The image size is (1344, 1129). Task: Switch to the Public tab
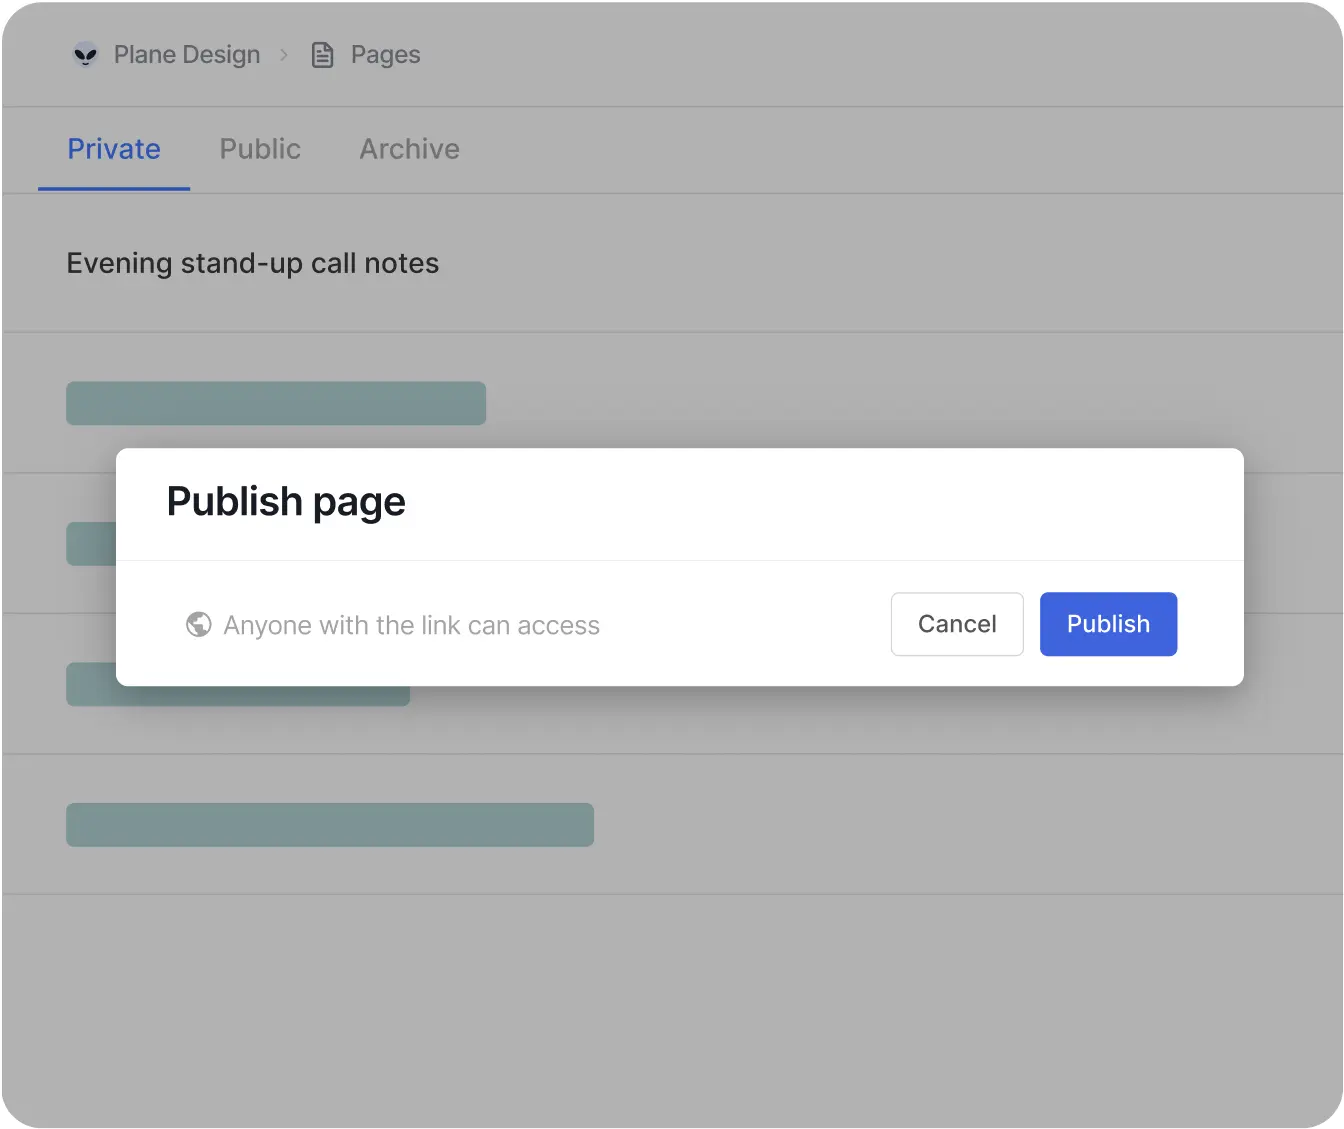tap(260, 149)
